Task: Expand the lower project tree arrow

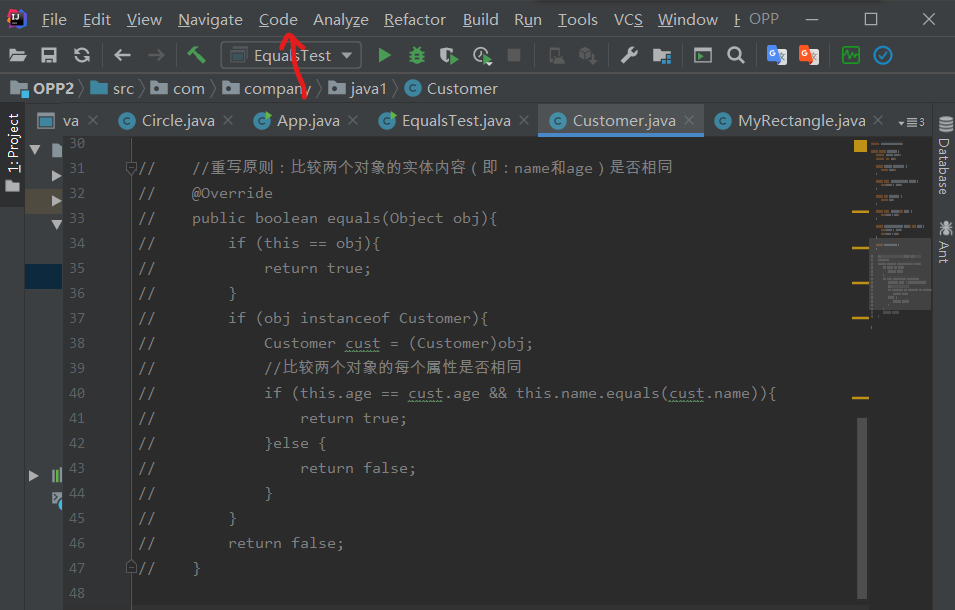Action: click(33, 475)
